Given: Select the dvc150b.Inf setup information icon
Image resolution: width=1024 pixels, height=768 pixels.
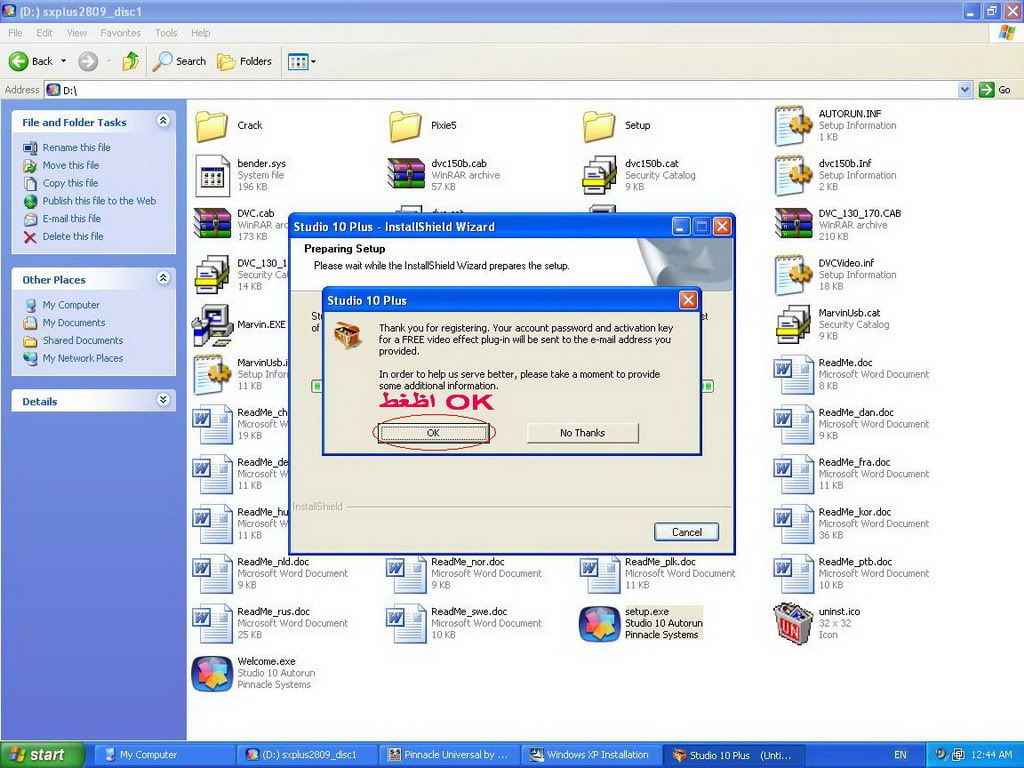Looking at the screenshot, I should click(793, 175).
